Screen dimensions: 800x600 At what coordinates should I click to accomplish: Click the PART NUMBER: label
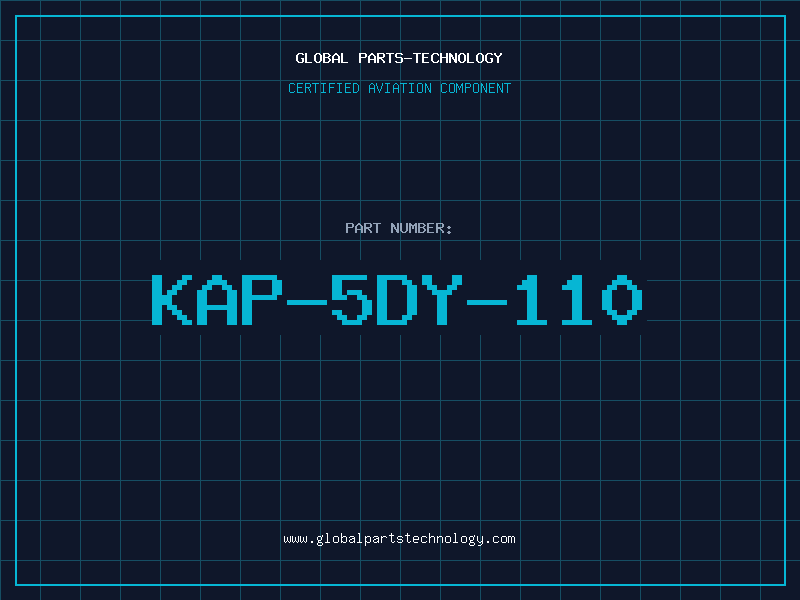pos(399,228)
